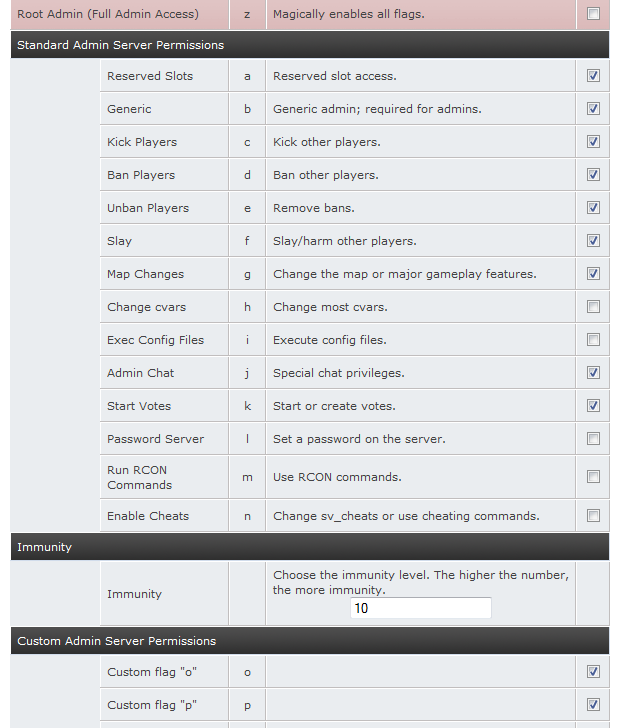Toggle off the Ban Players permission
Screen dimensions: 625x728
point(593,175)
